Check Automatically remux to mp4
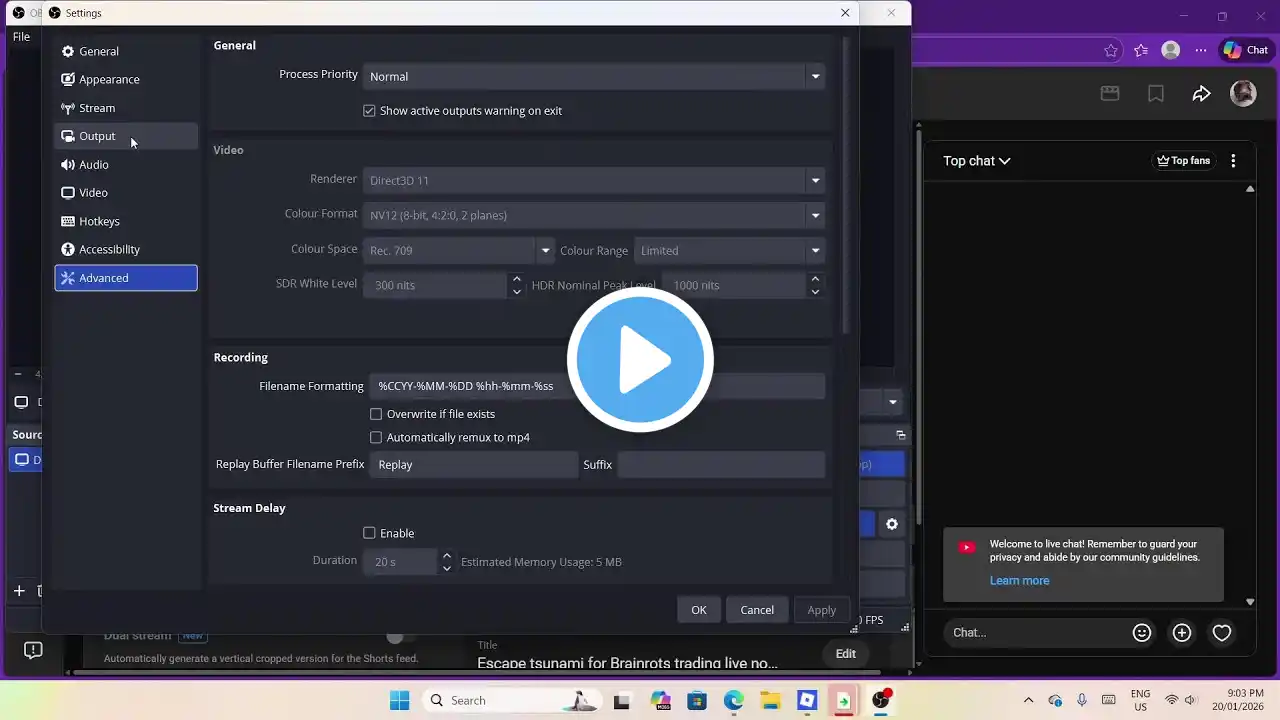 coord(376,438)
